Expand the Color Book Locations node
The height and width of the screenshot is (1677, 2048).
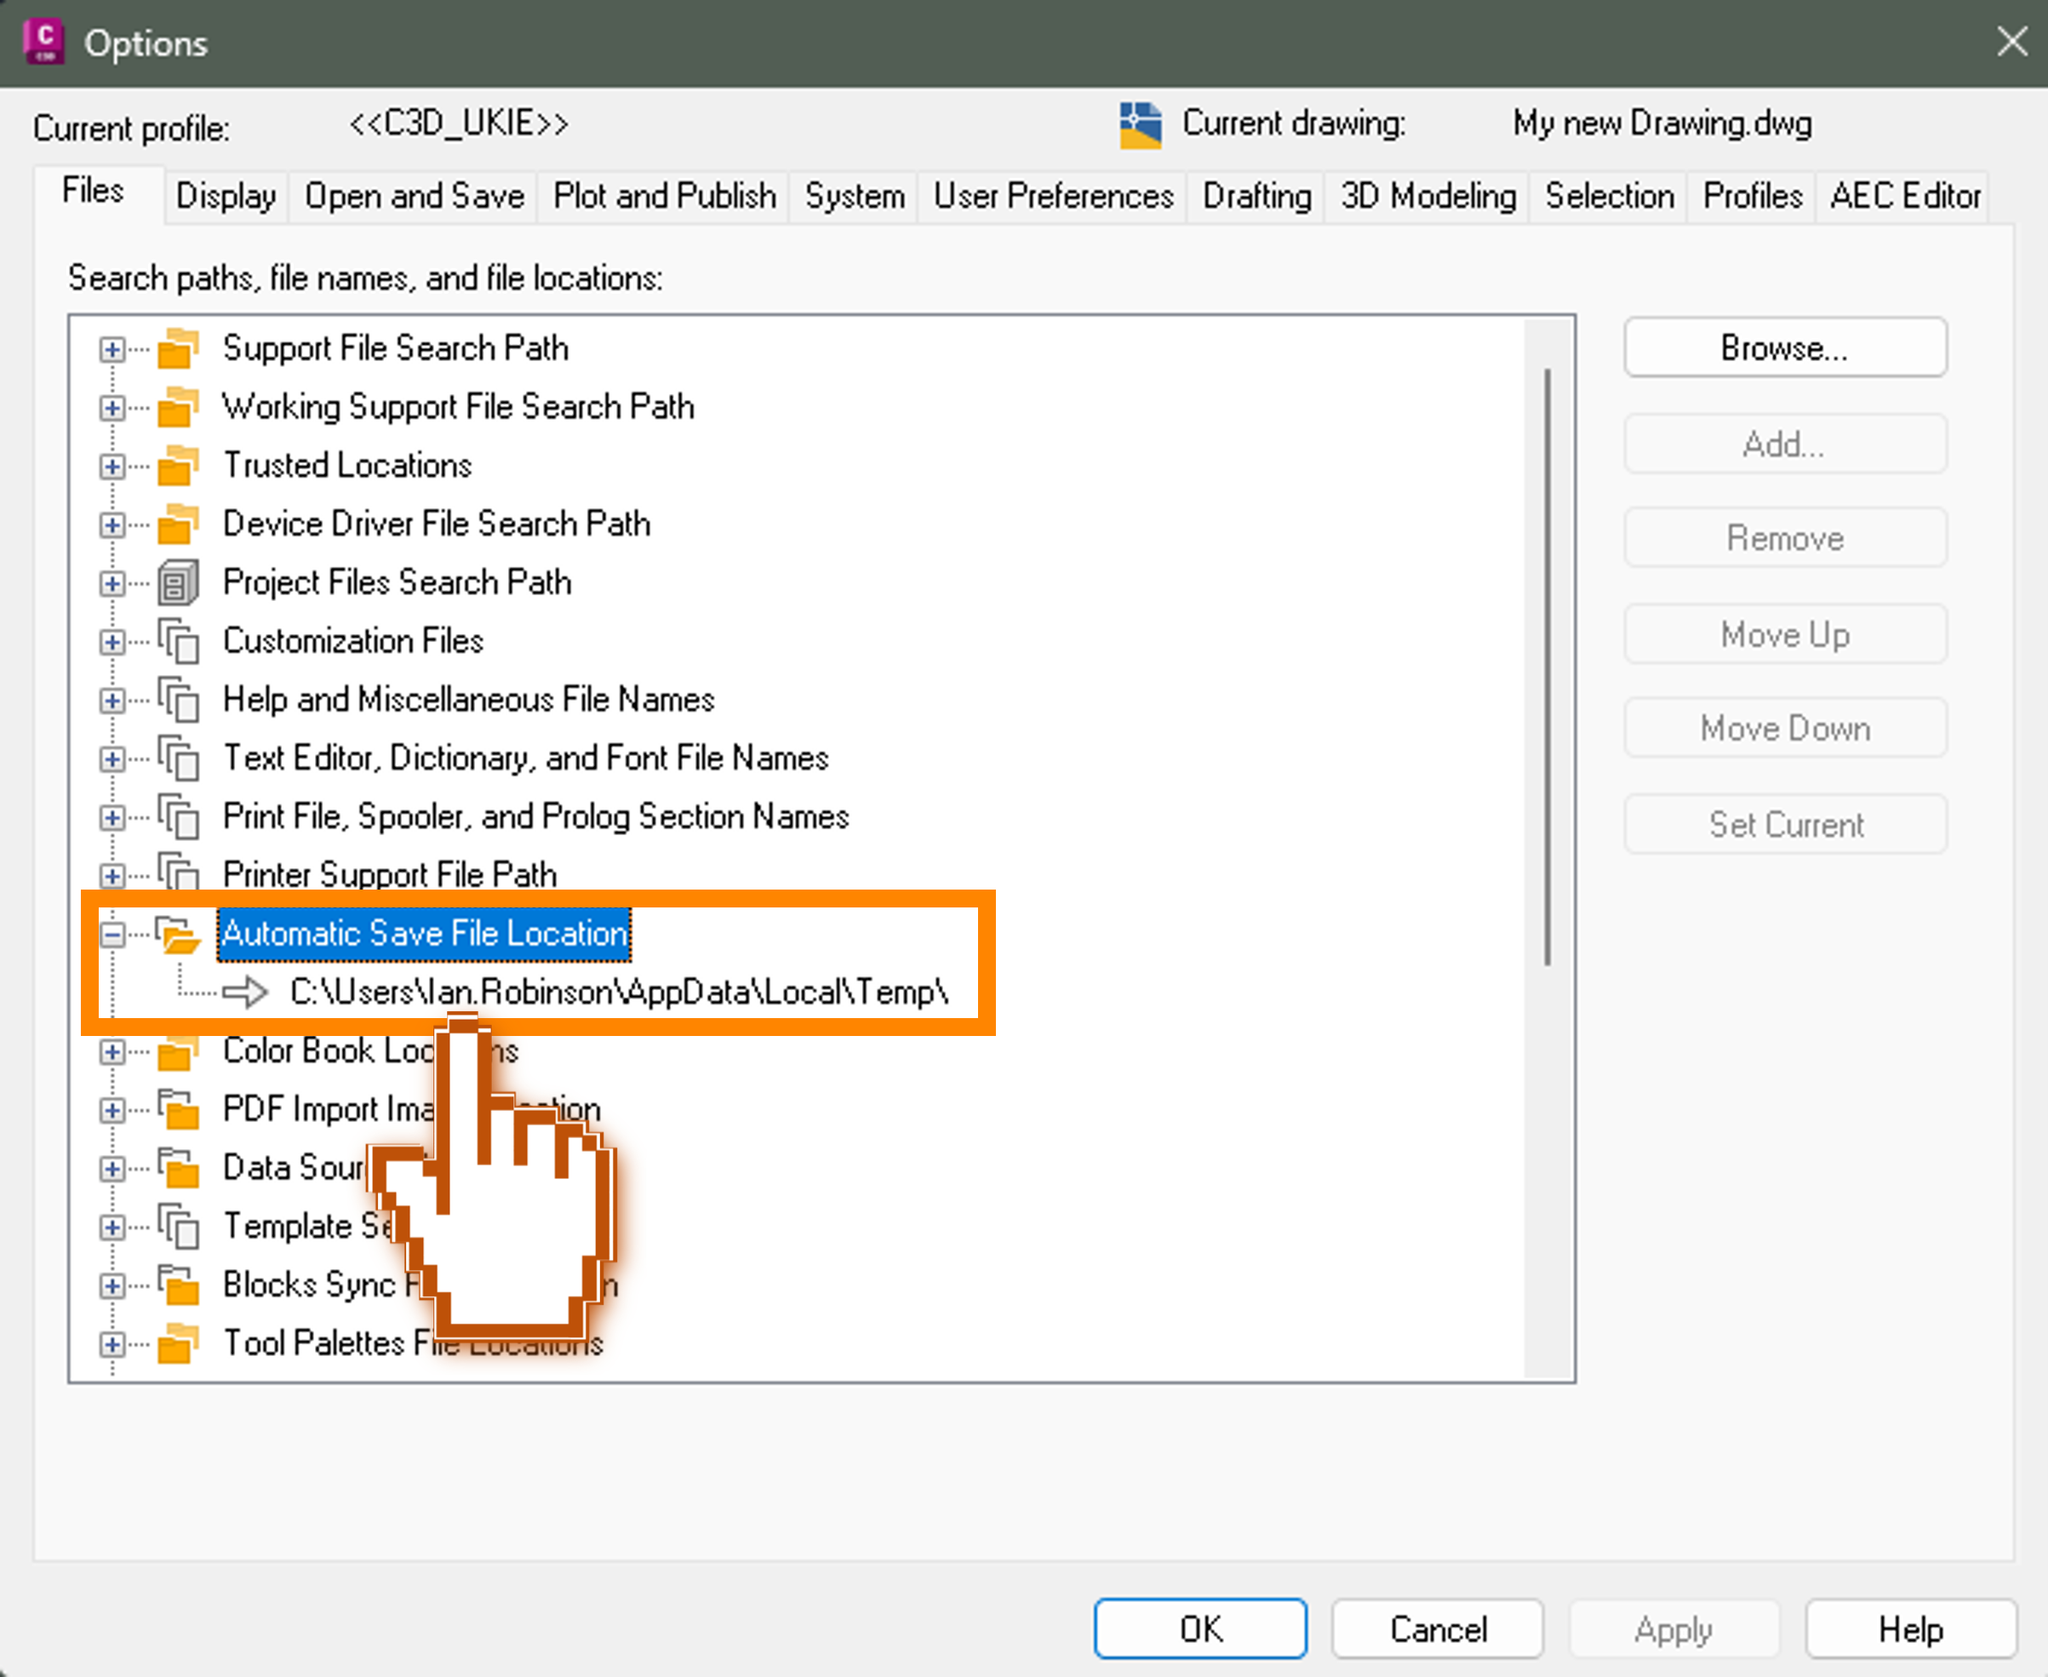(112, 1052)
